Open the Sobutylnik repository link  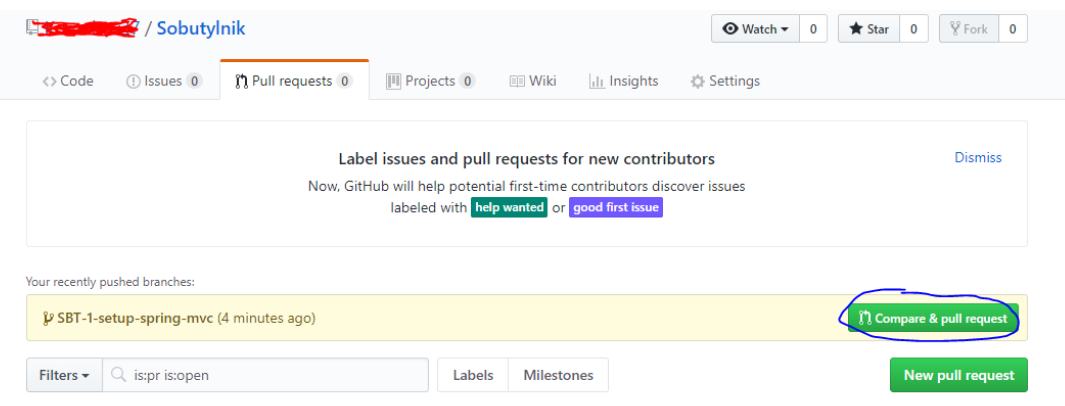pos(201,29)
